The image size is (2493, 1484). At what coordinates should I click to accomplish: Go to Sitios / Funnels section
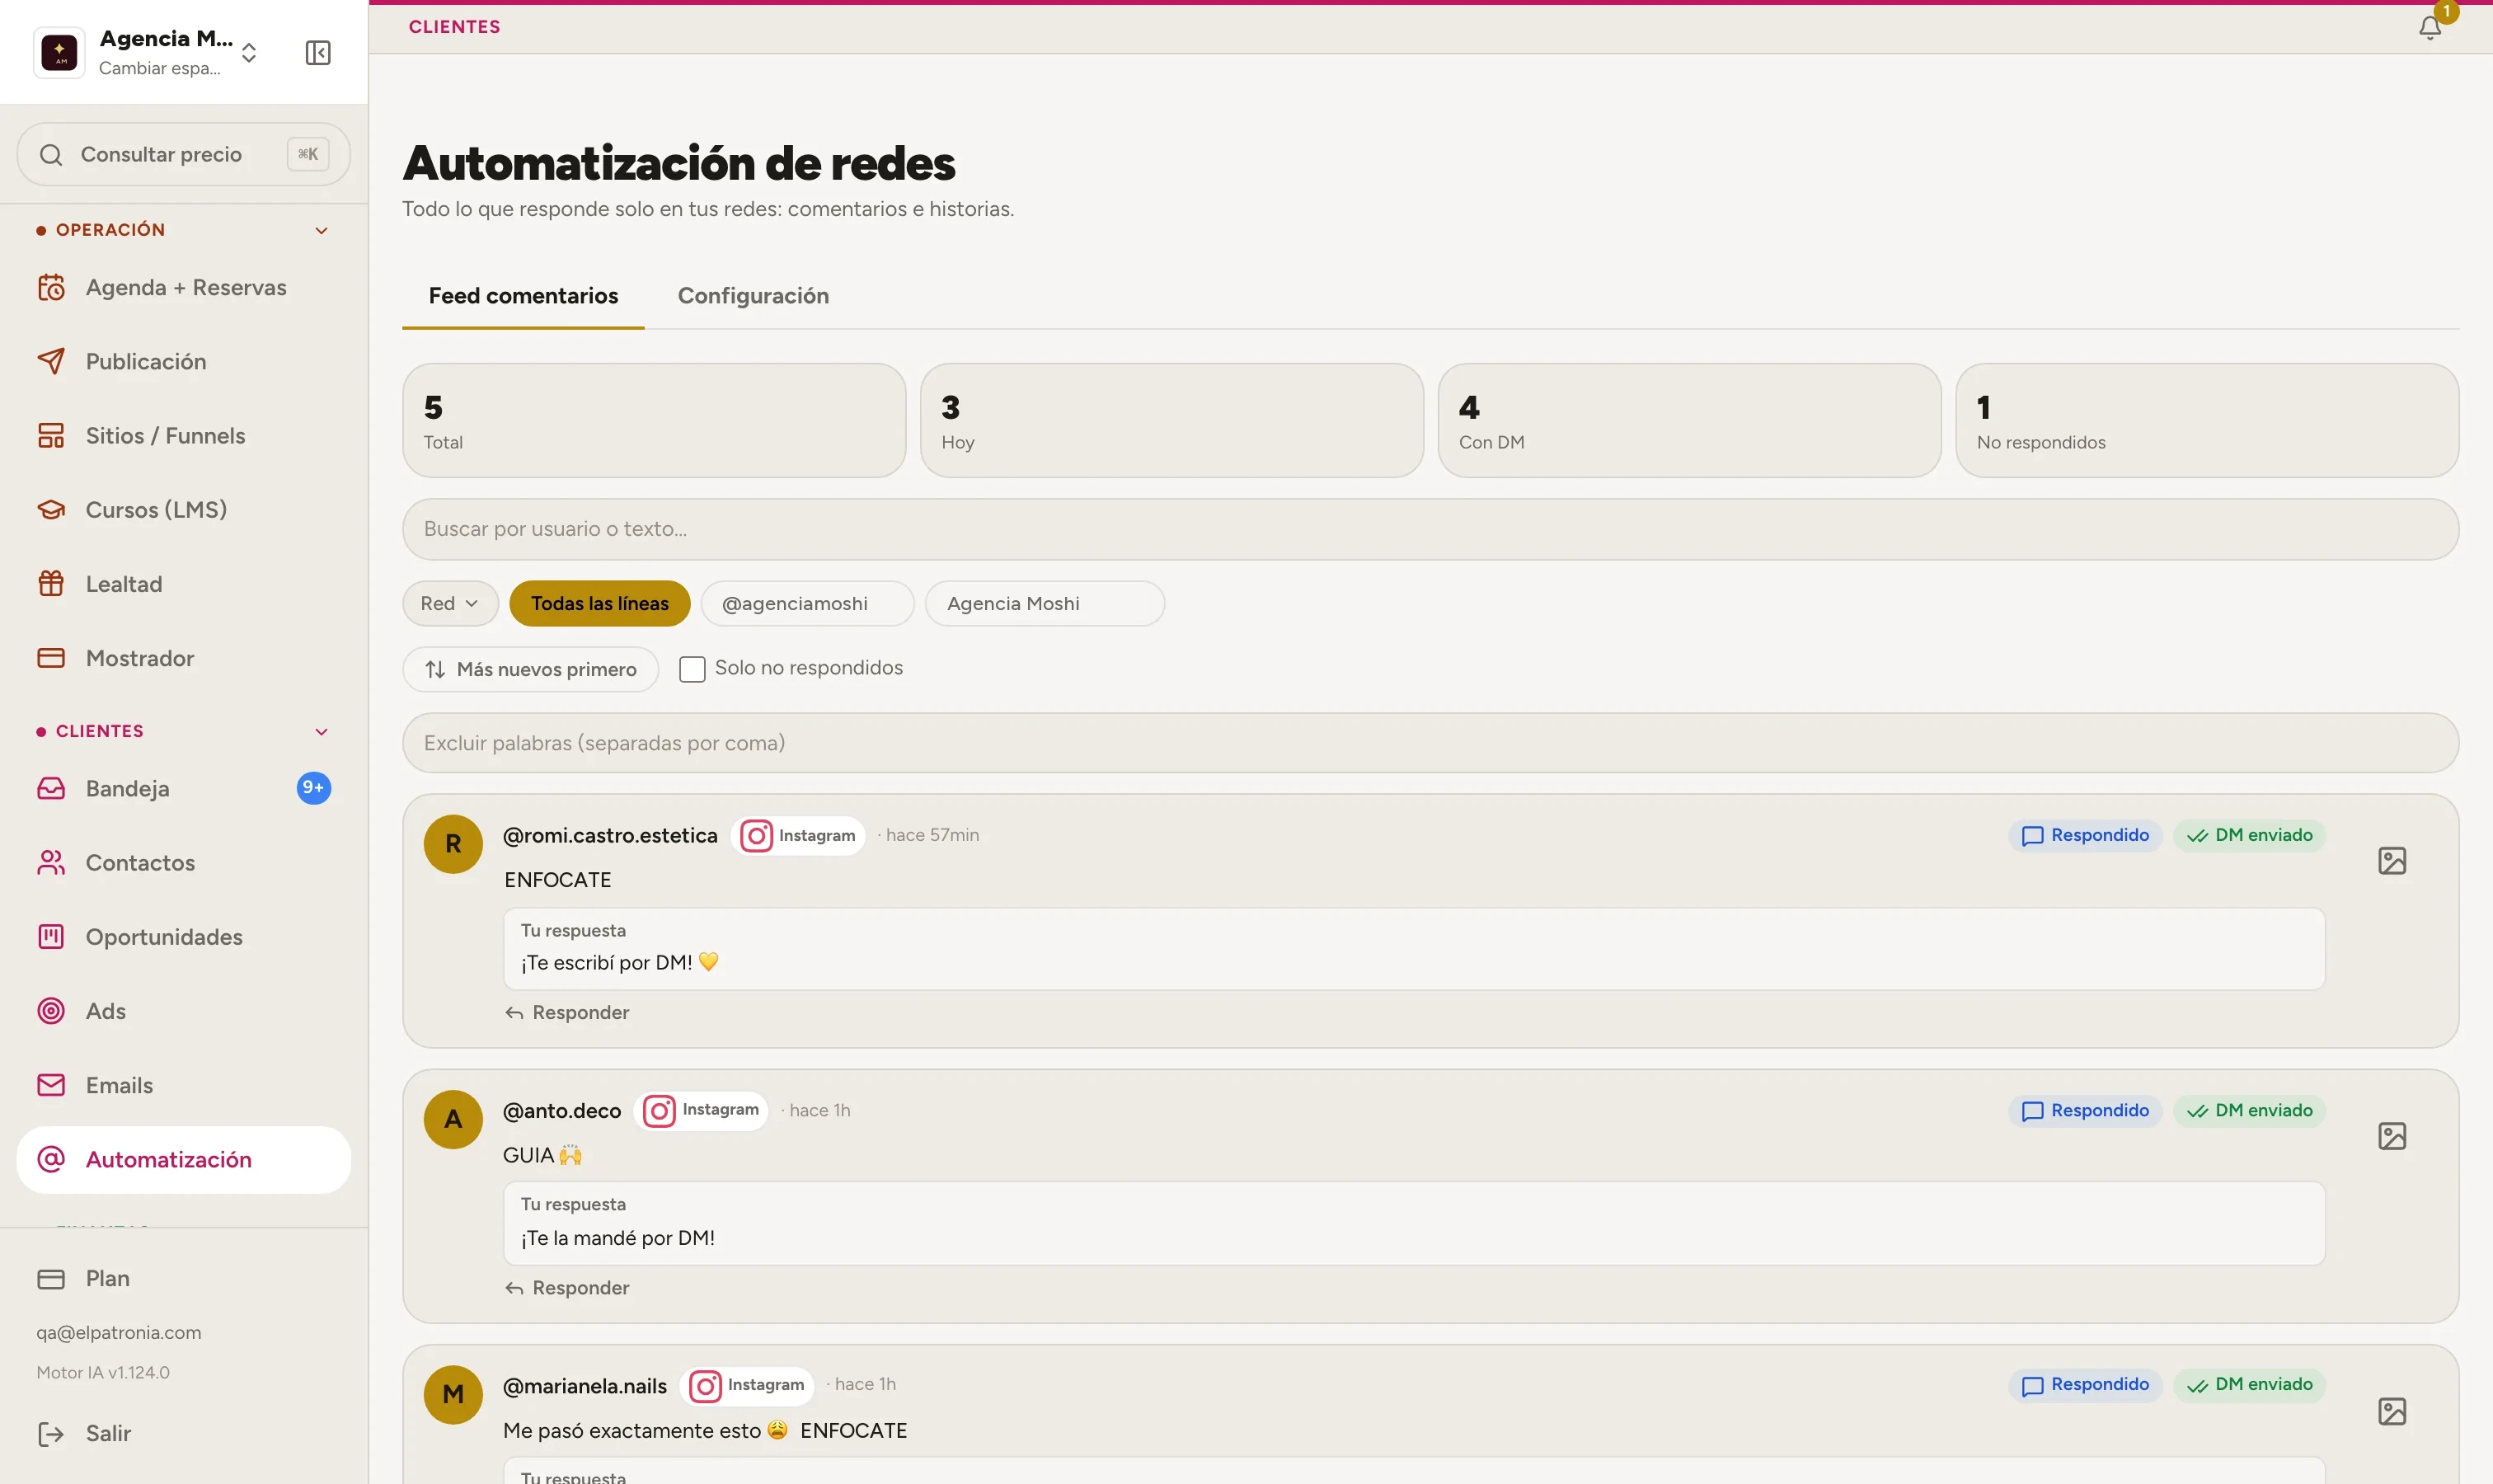pyautogui.click(x=184, y=436)
